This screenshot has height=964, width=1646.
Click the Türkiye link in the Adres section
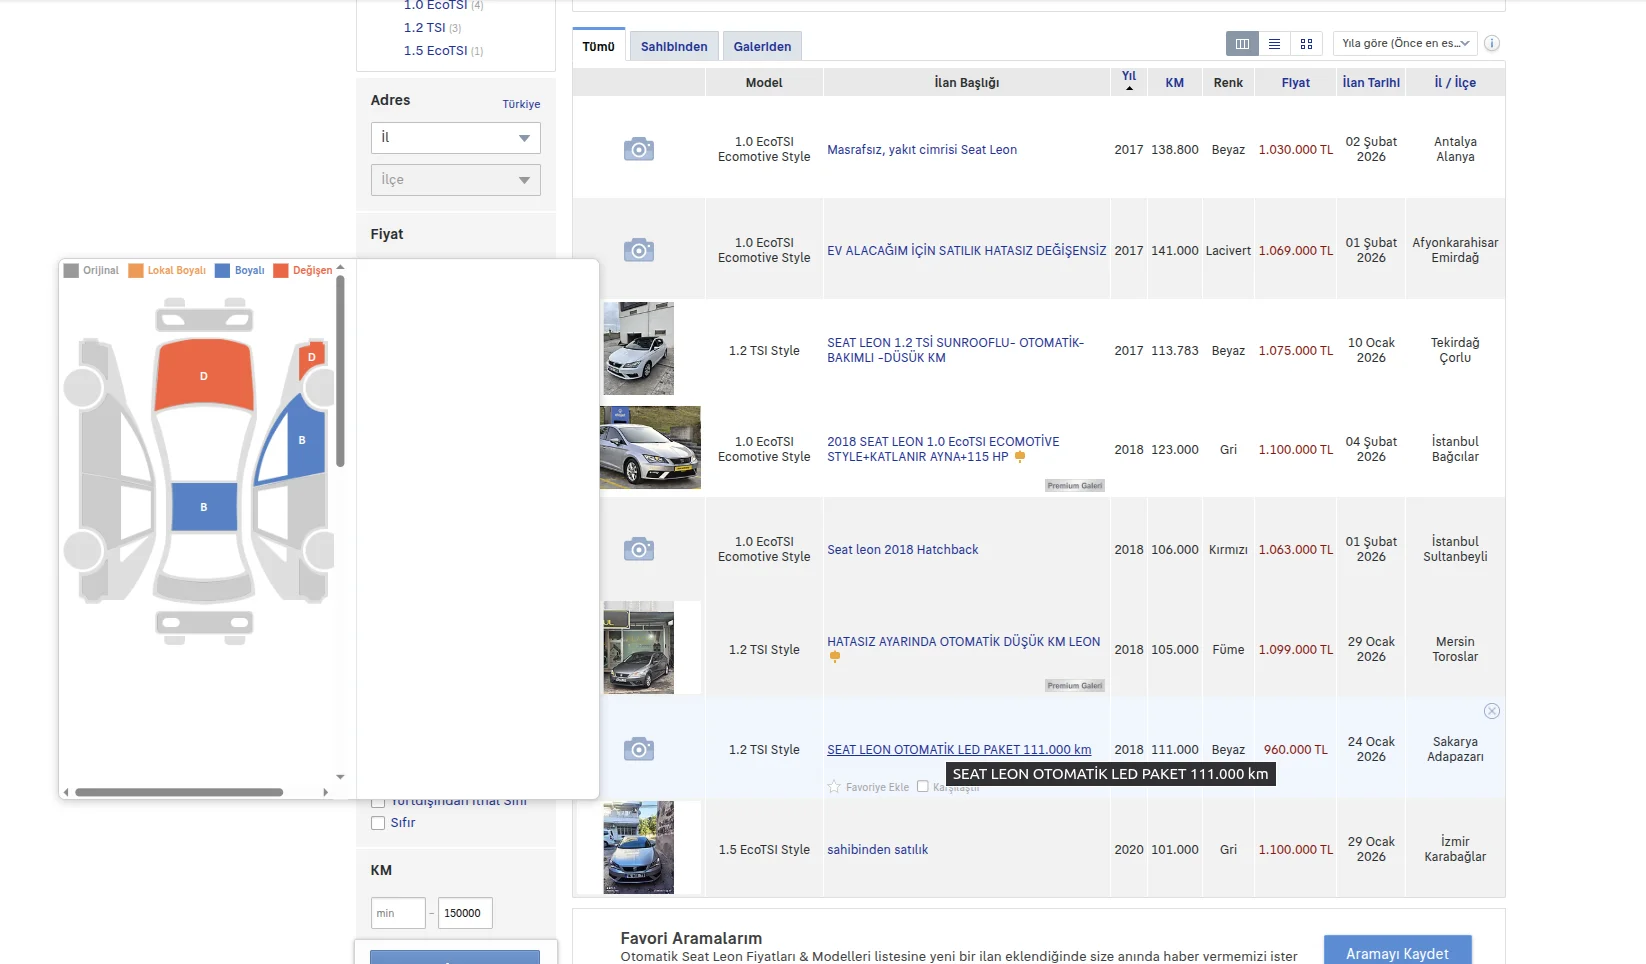[521, 104]
